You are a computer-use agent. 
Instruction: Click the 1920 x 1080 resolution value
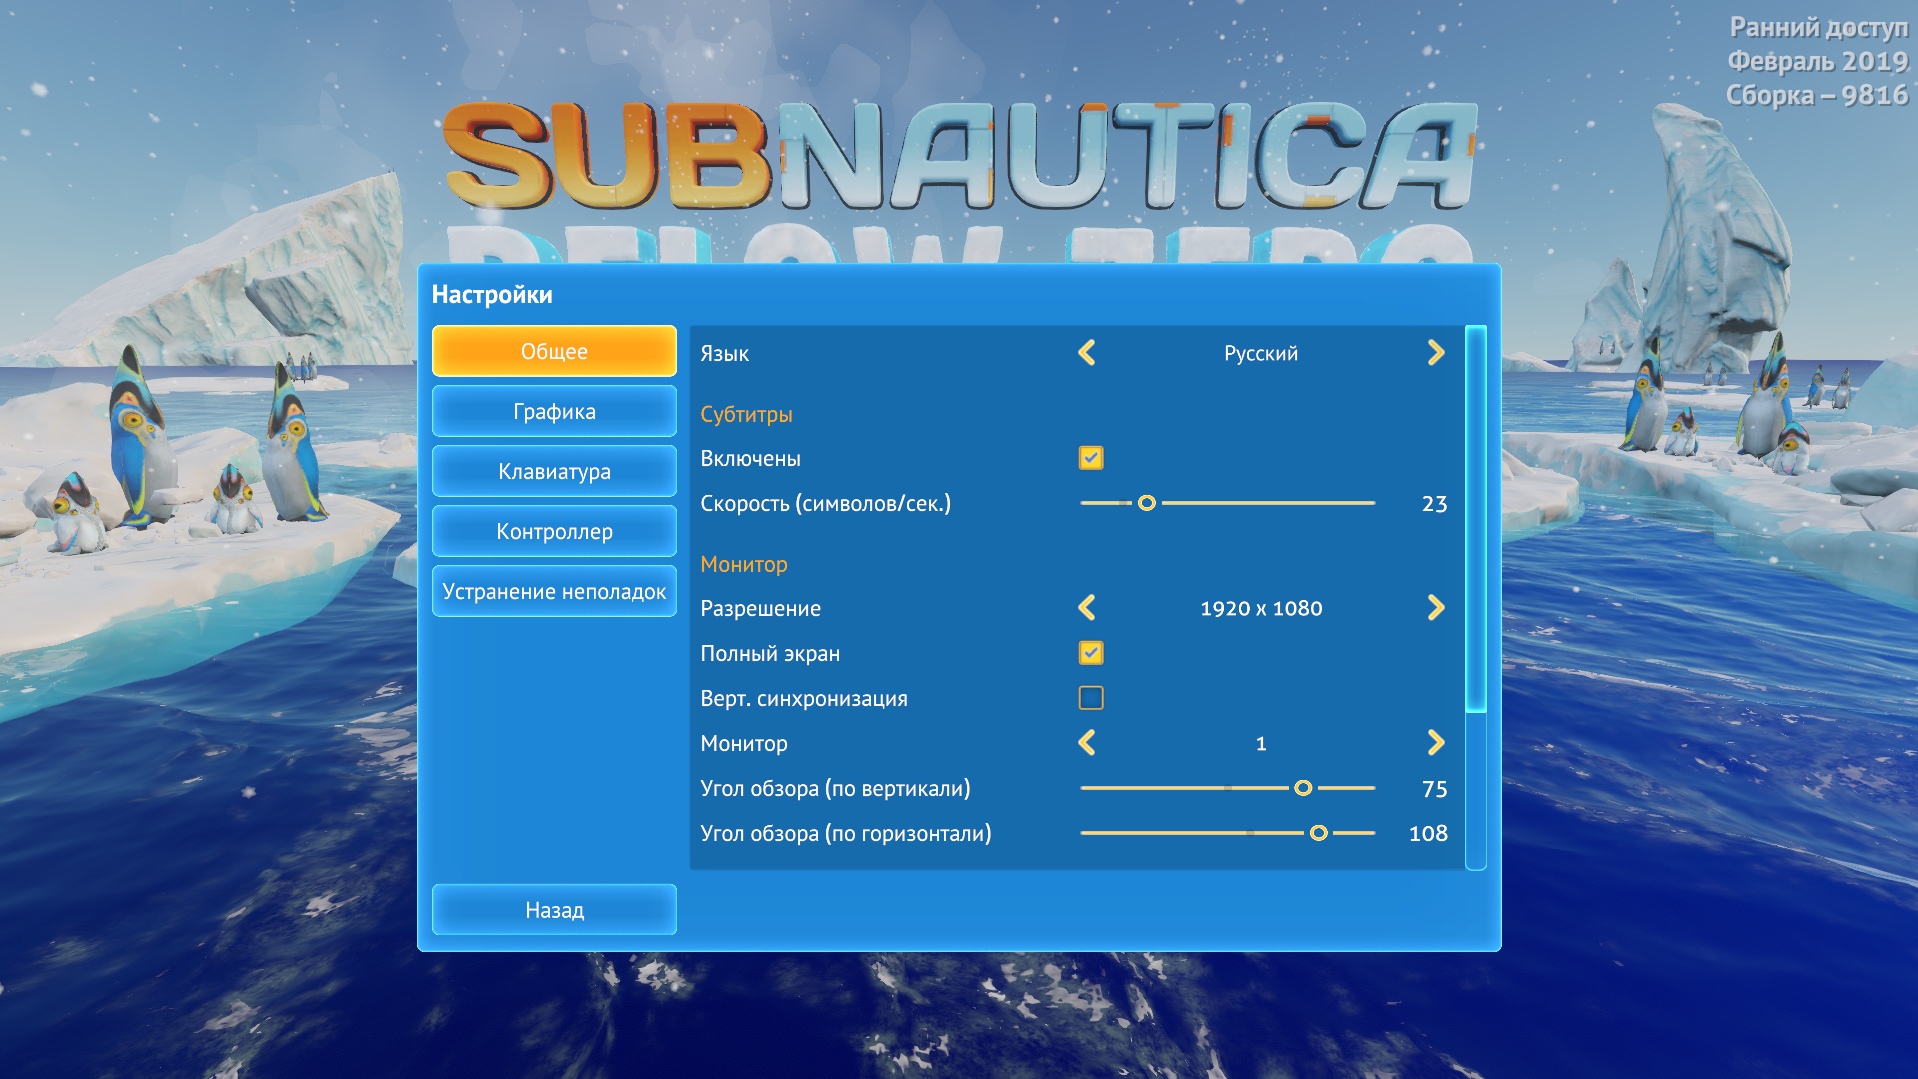1261,608
